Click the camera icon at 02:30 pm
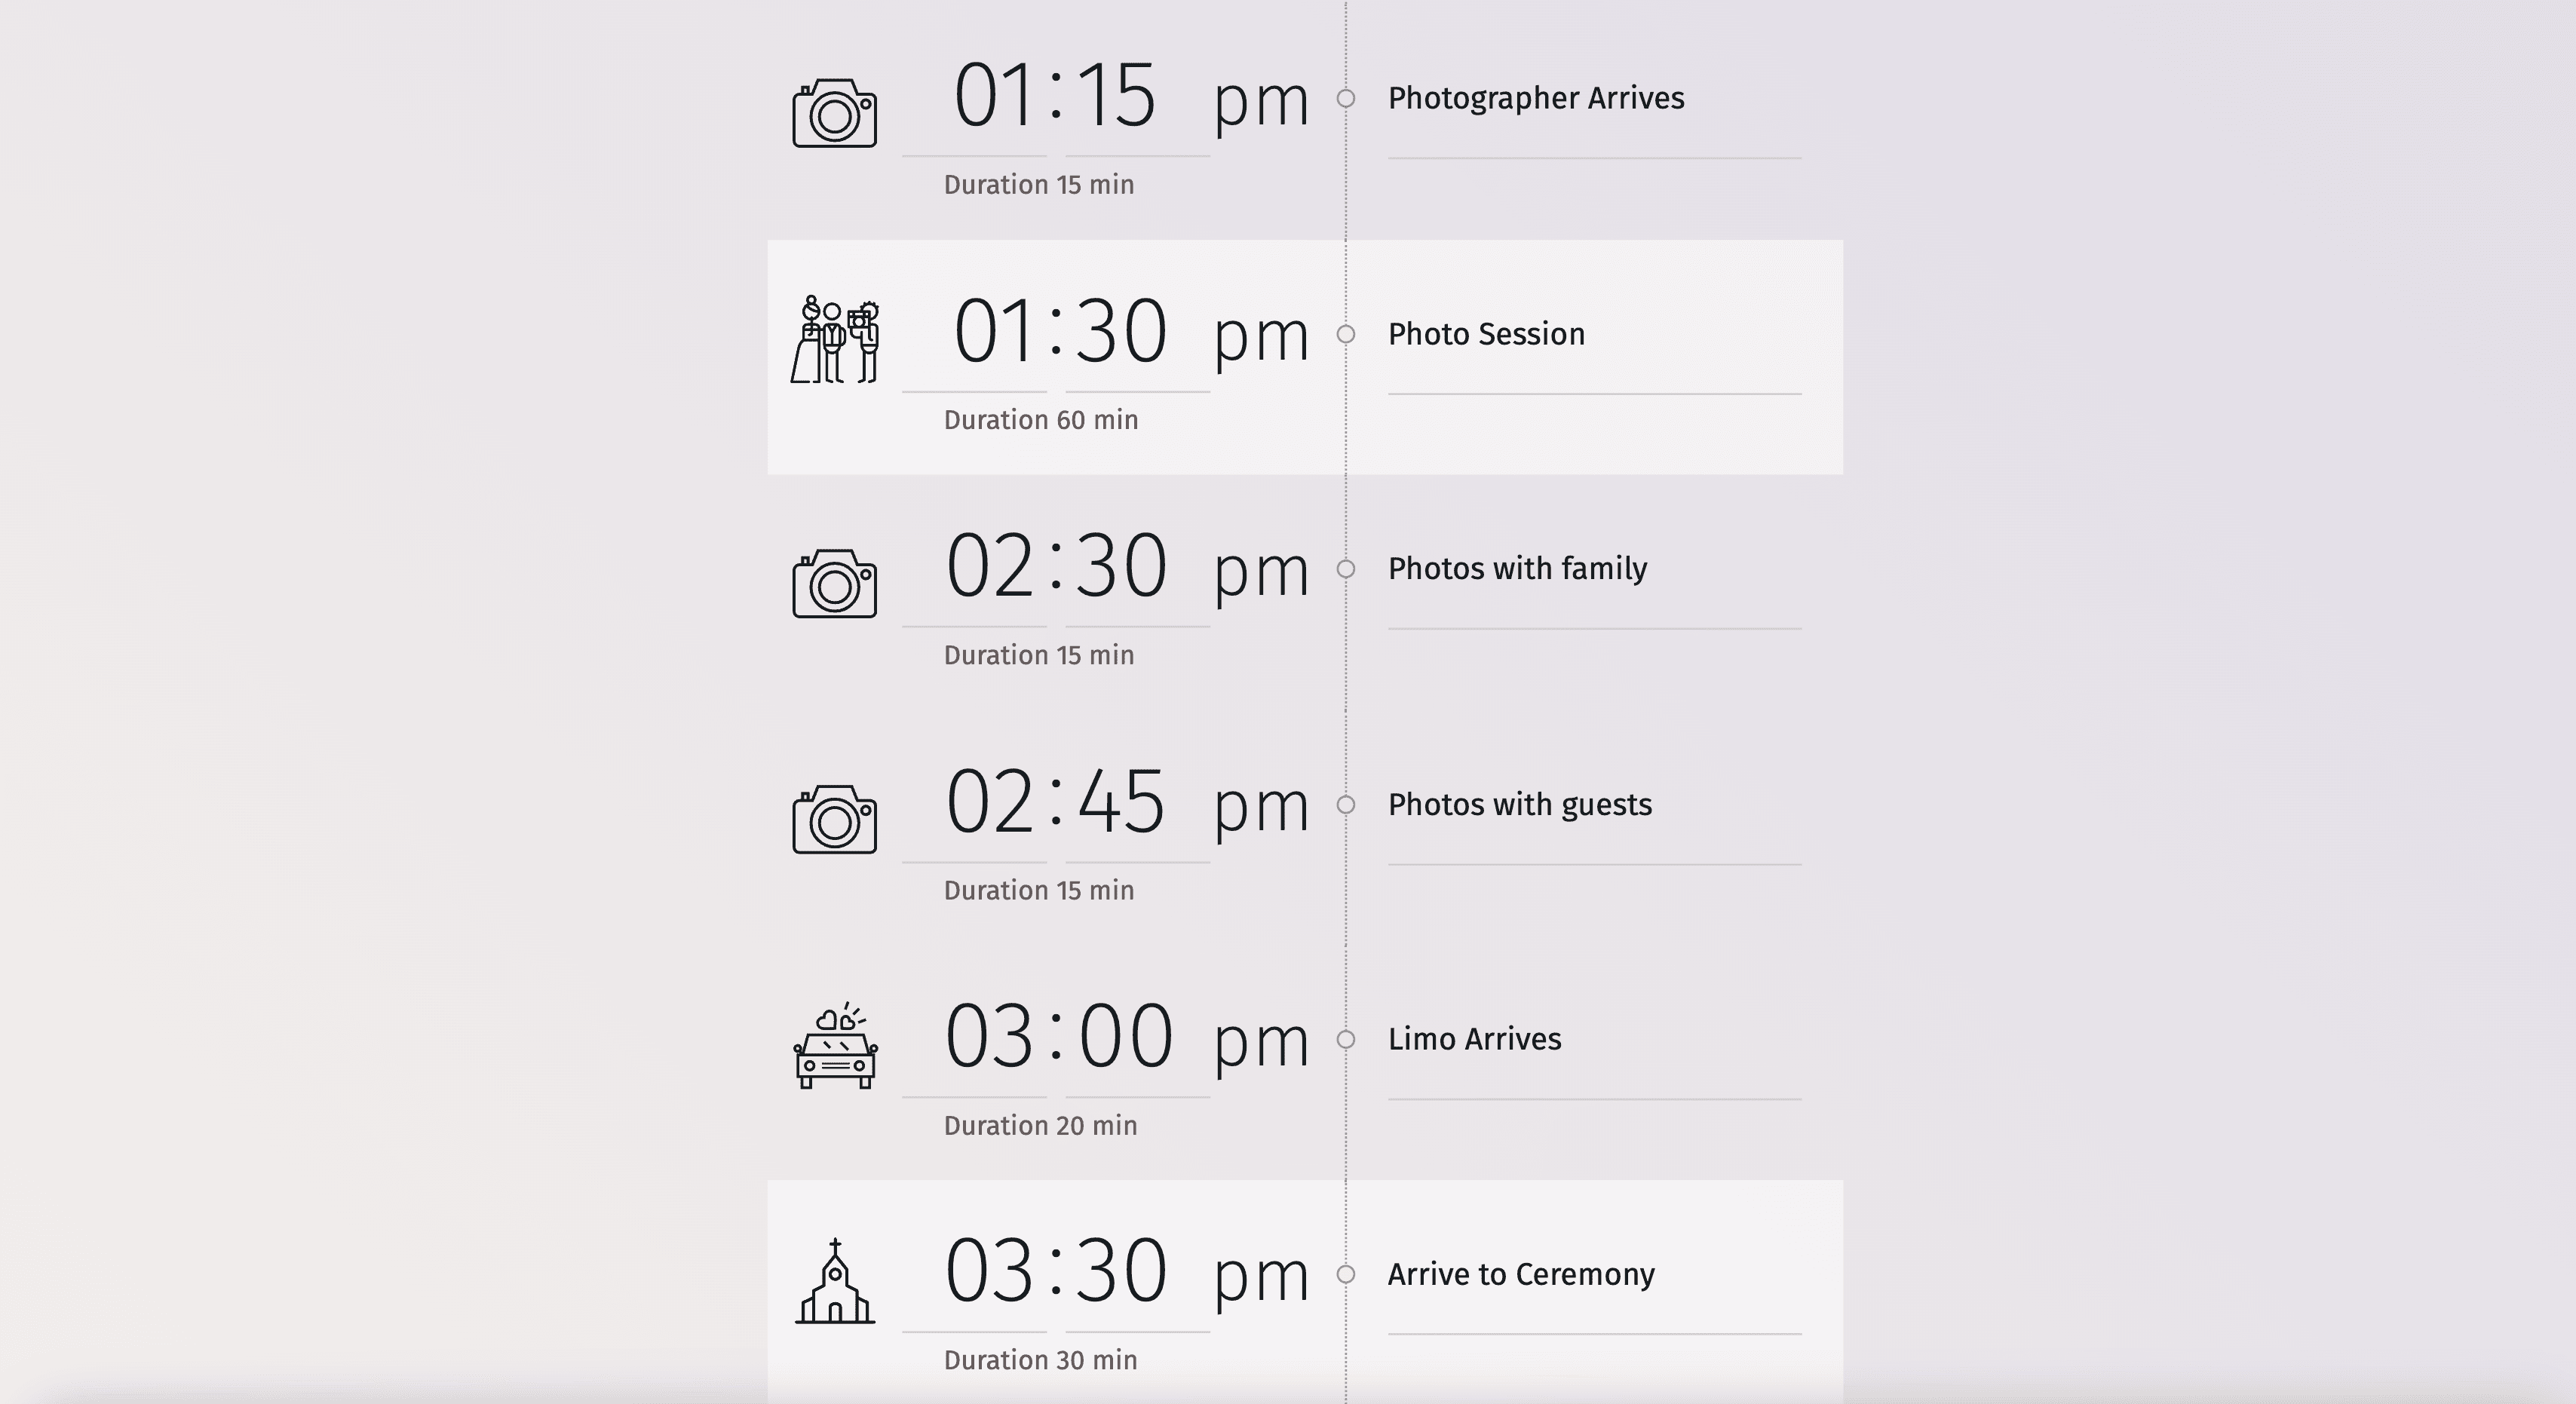The image size is (2576, 1404). [x=837, y=579]
